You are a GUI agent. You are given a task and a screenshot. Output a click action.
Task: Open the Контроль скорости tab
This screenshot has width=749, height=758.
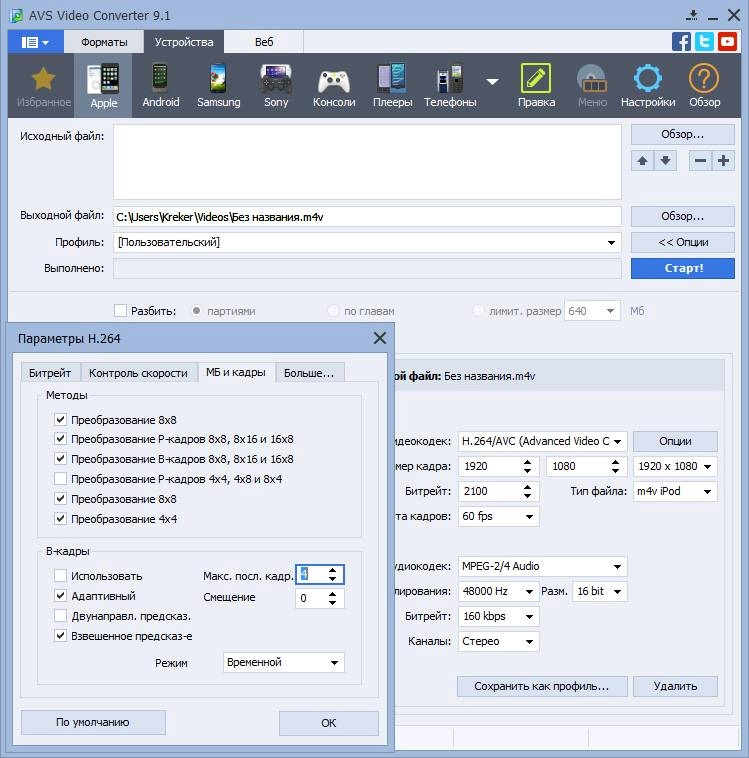coord(138,373)
